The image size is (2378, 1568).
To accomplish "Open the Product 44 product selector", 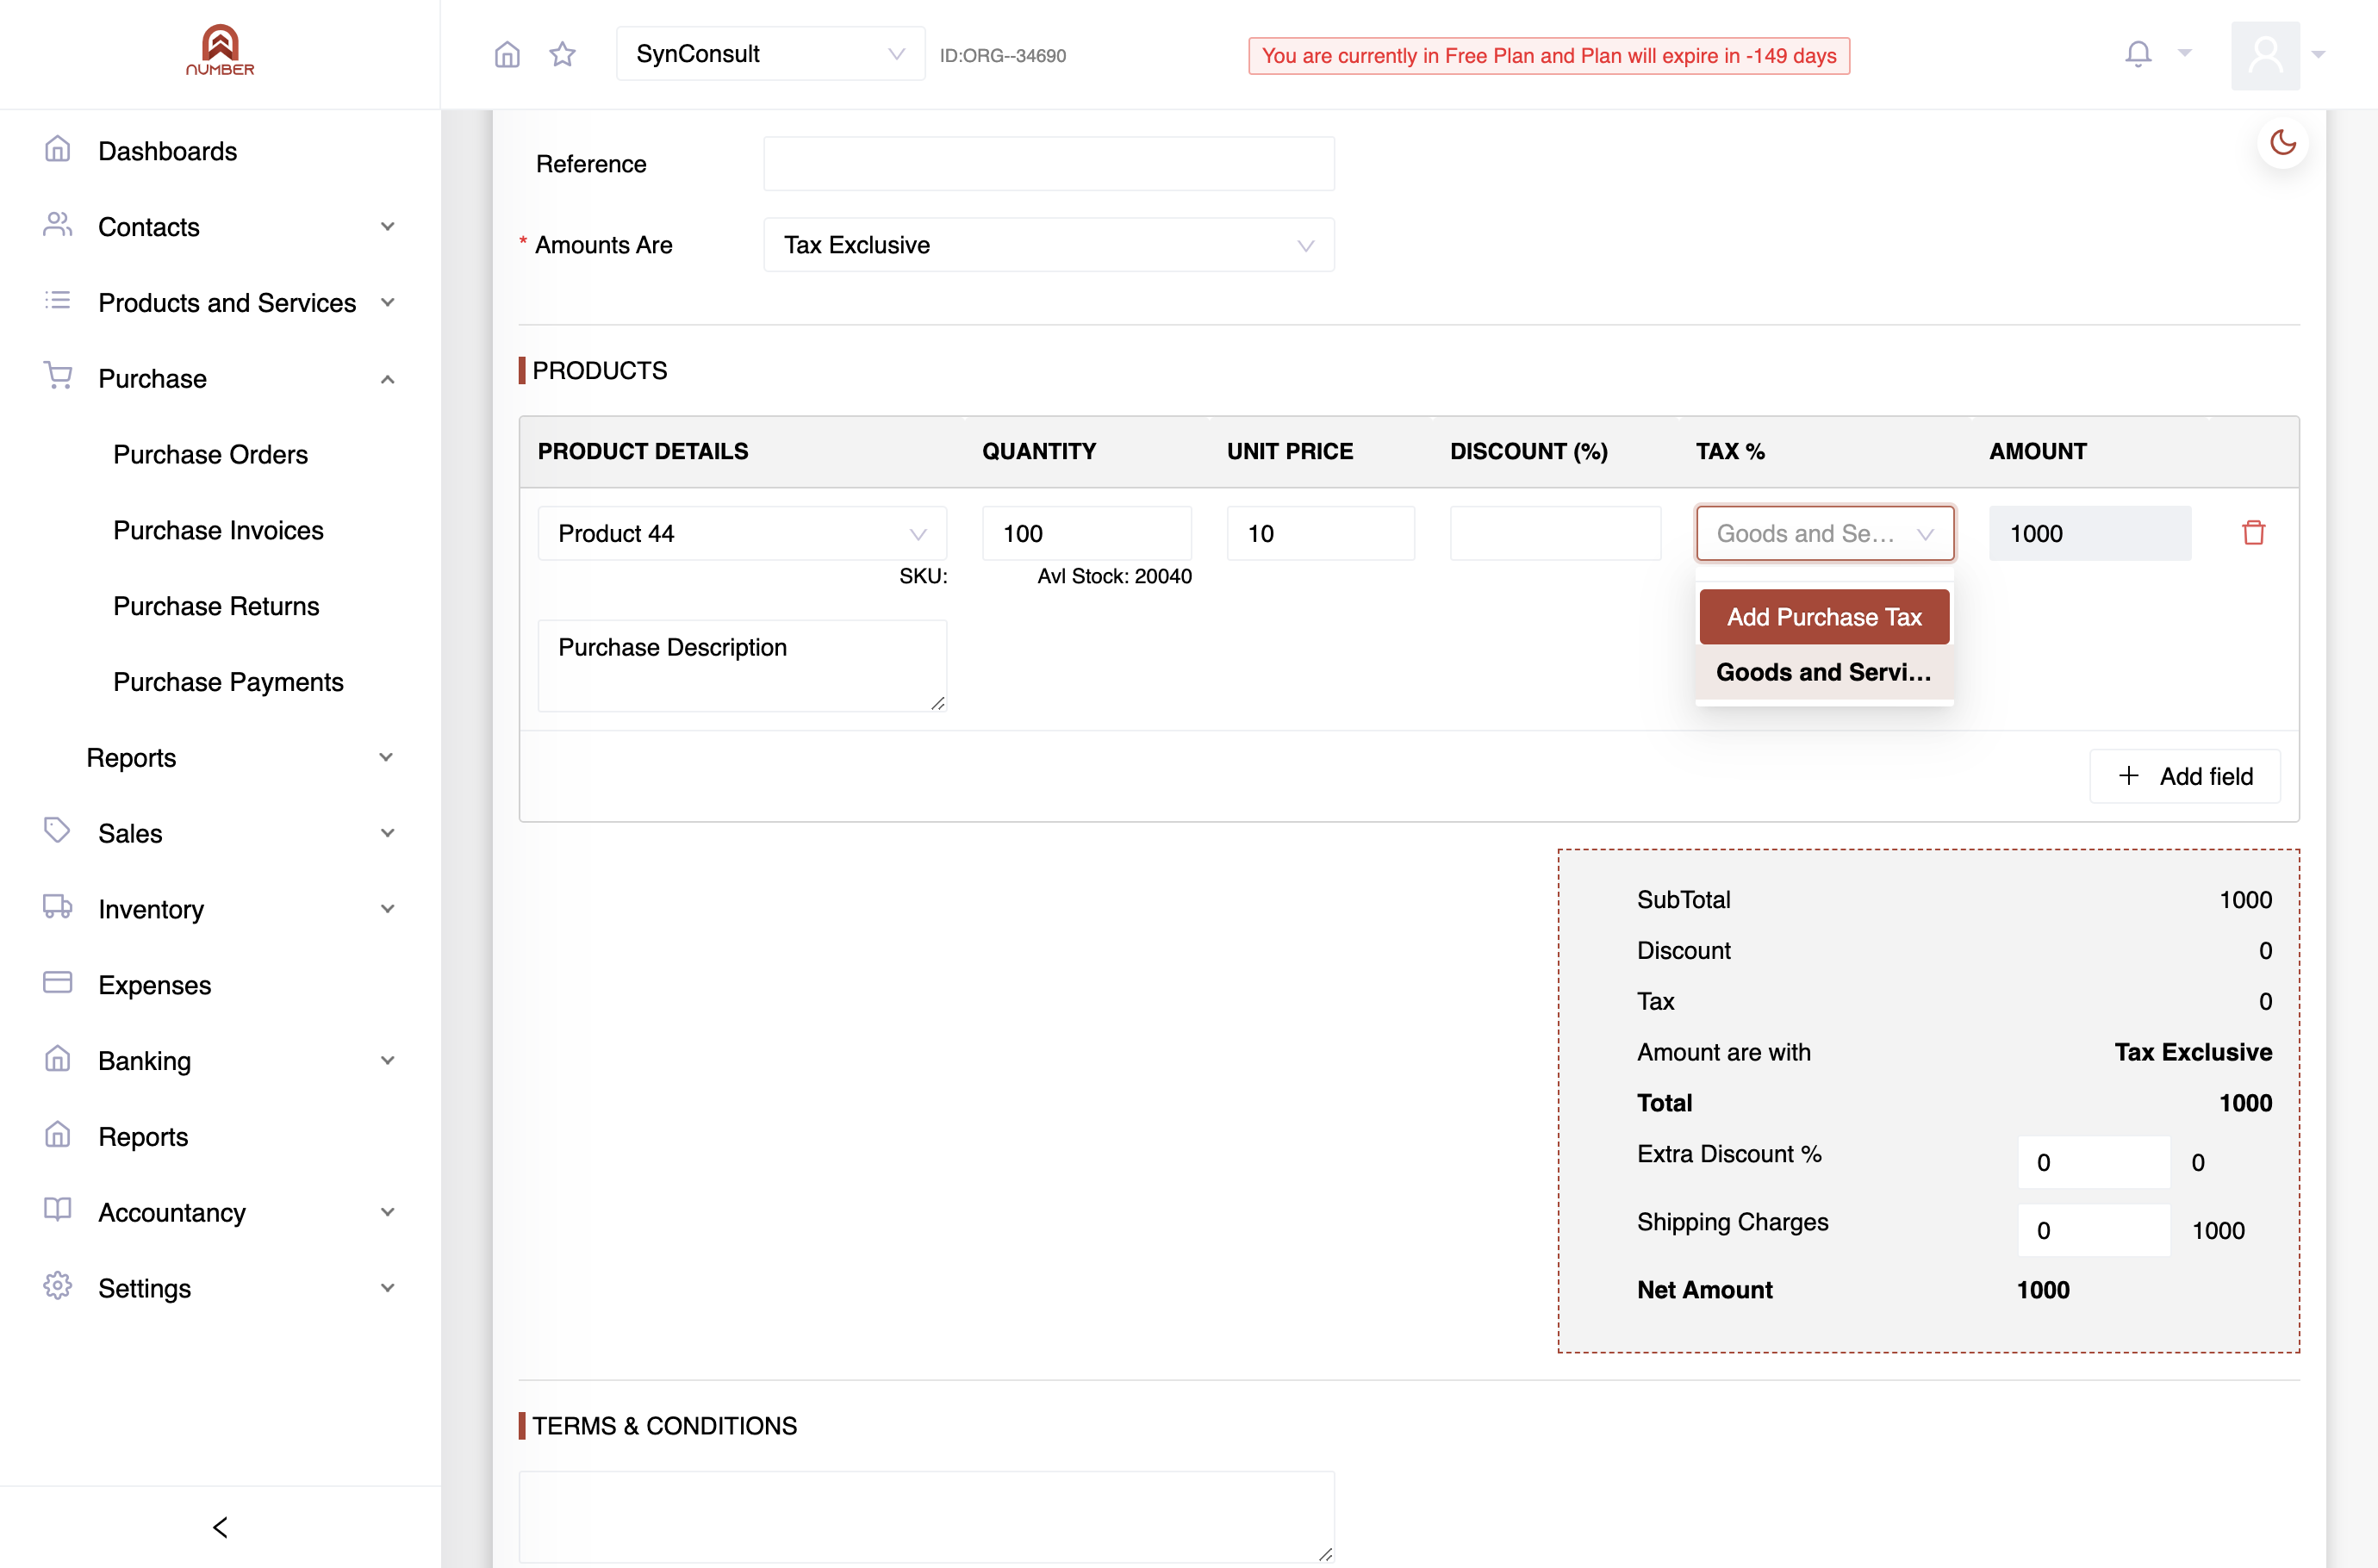I will (x=742, y=534).
